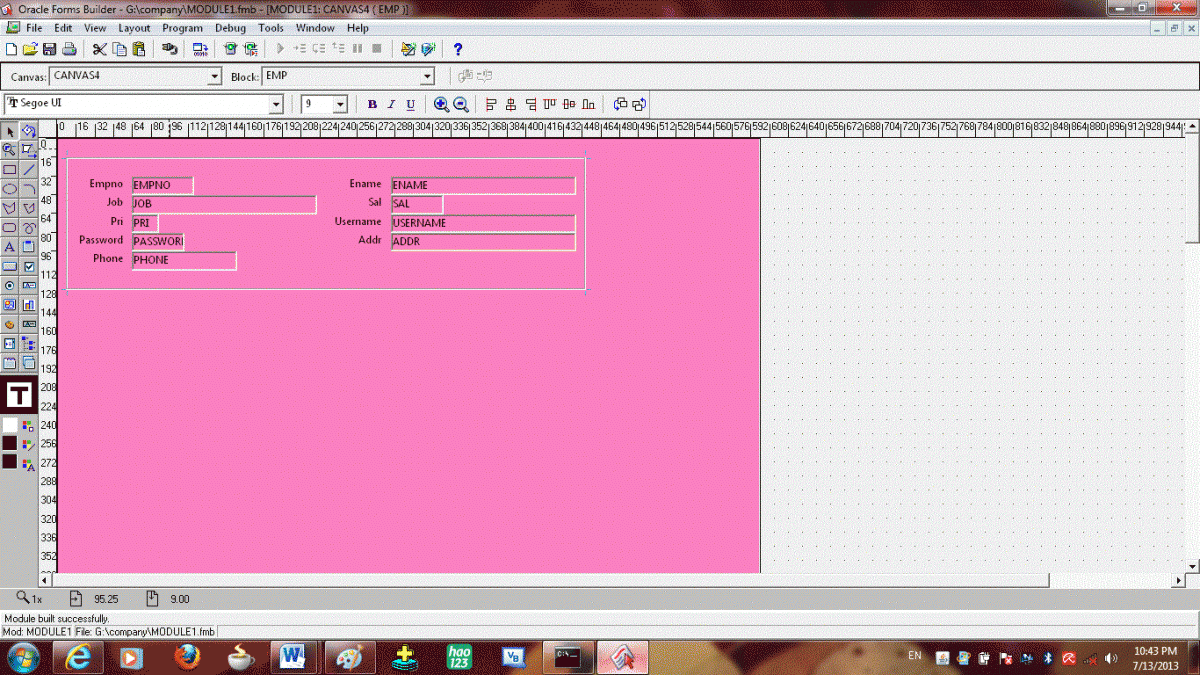
Task: Click the Cut scissors icon
Action: 99,49
